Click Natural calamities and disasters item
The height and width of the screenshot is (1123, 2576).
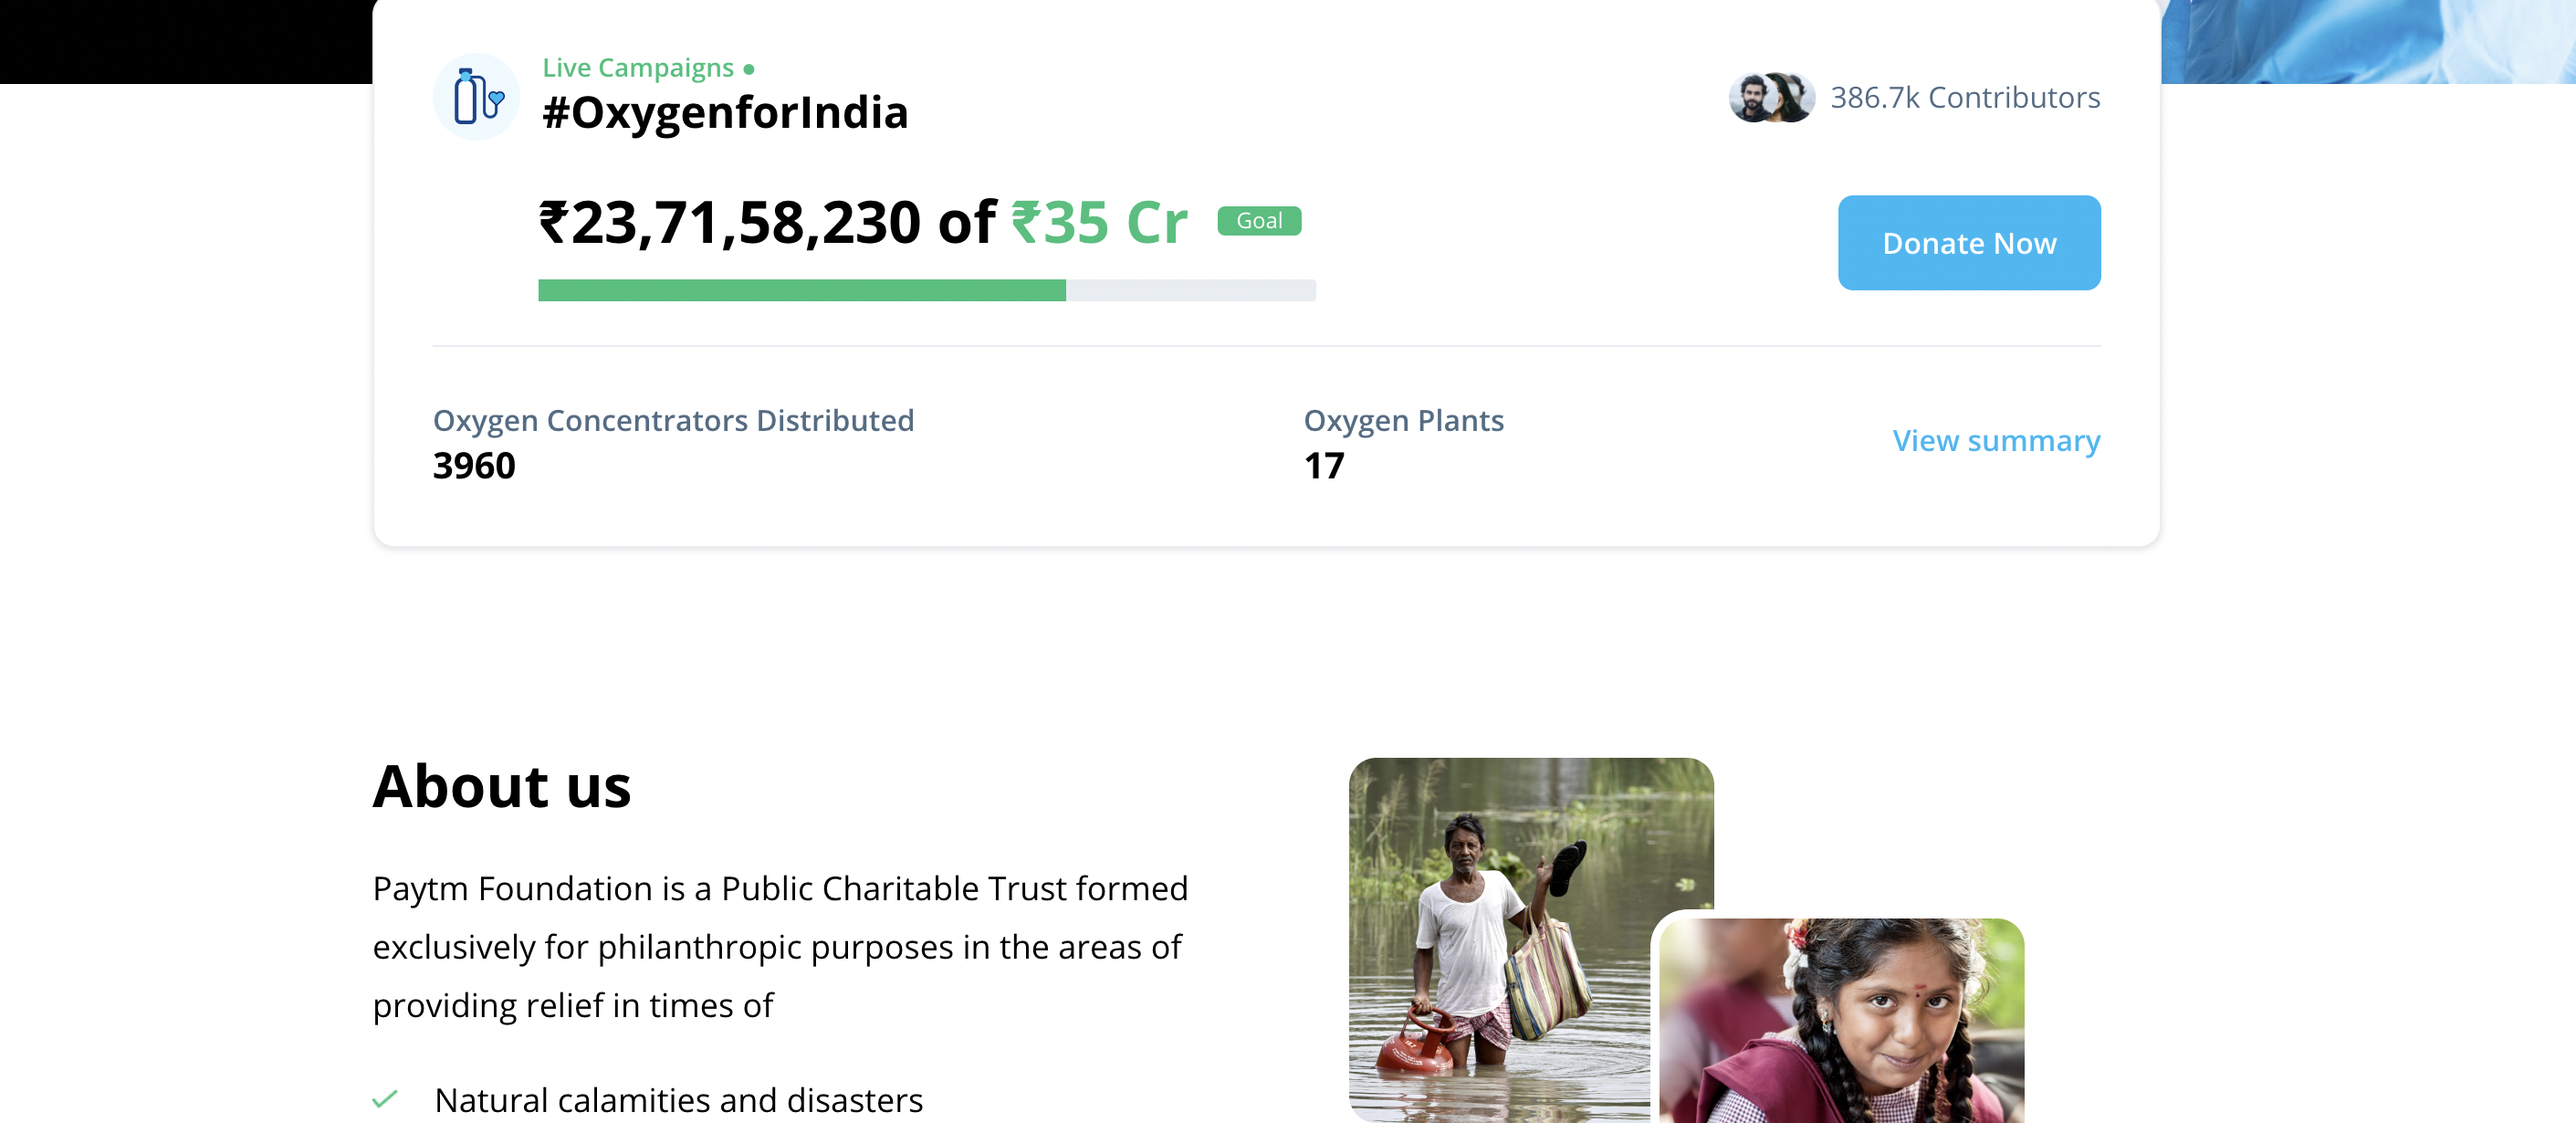(x=678, y=1100)
